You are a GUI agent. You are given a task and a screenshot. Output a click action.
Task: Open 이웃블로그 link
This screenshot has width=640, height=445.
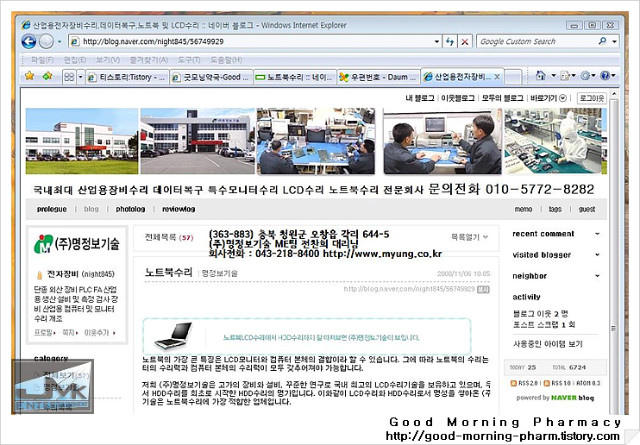click(x=458, y=98)
